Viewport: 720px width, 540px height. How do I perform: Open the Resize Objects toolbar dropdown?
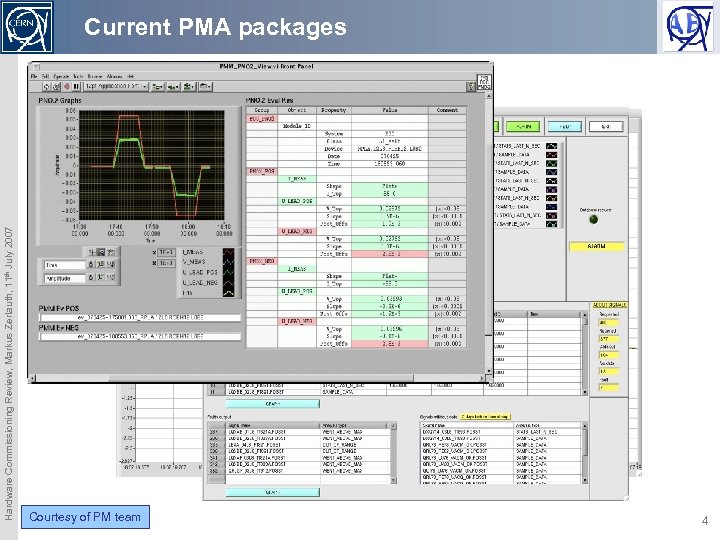(189, 86)
